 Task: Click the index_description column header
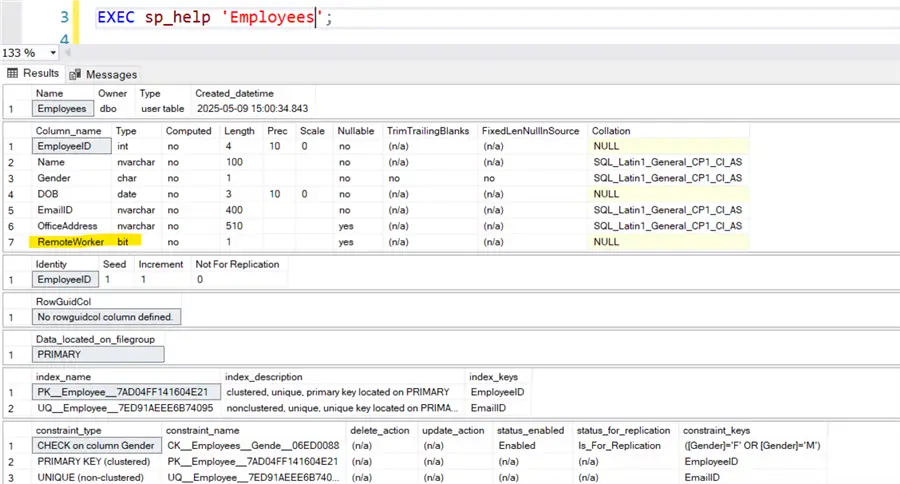[x=264, y=377]
